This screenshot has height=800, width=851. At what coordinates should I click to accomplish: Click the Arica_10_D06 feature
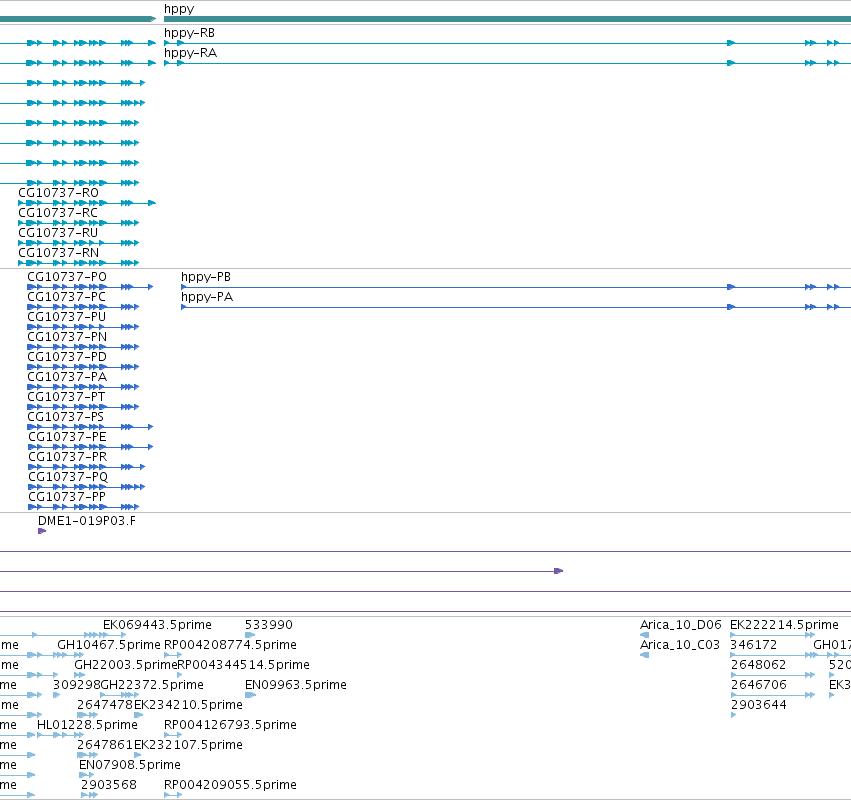coord(681,625)
